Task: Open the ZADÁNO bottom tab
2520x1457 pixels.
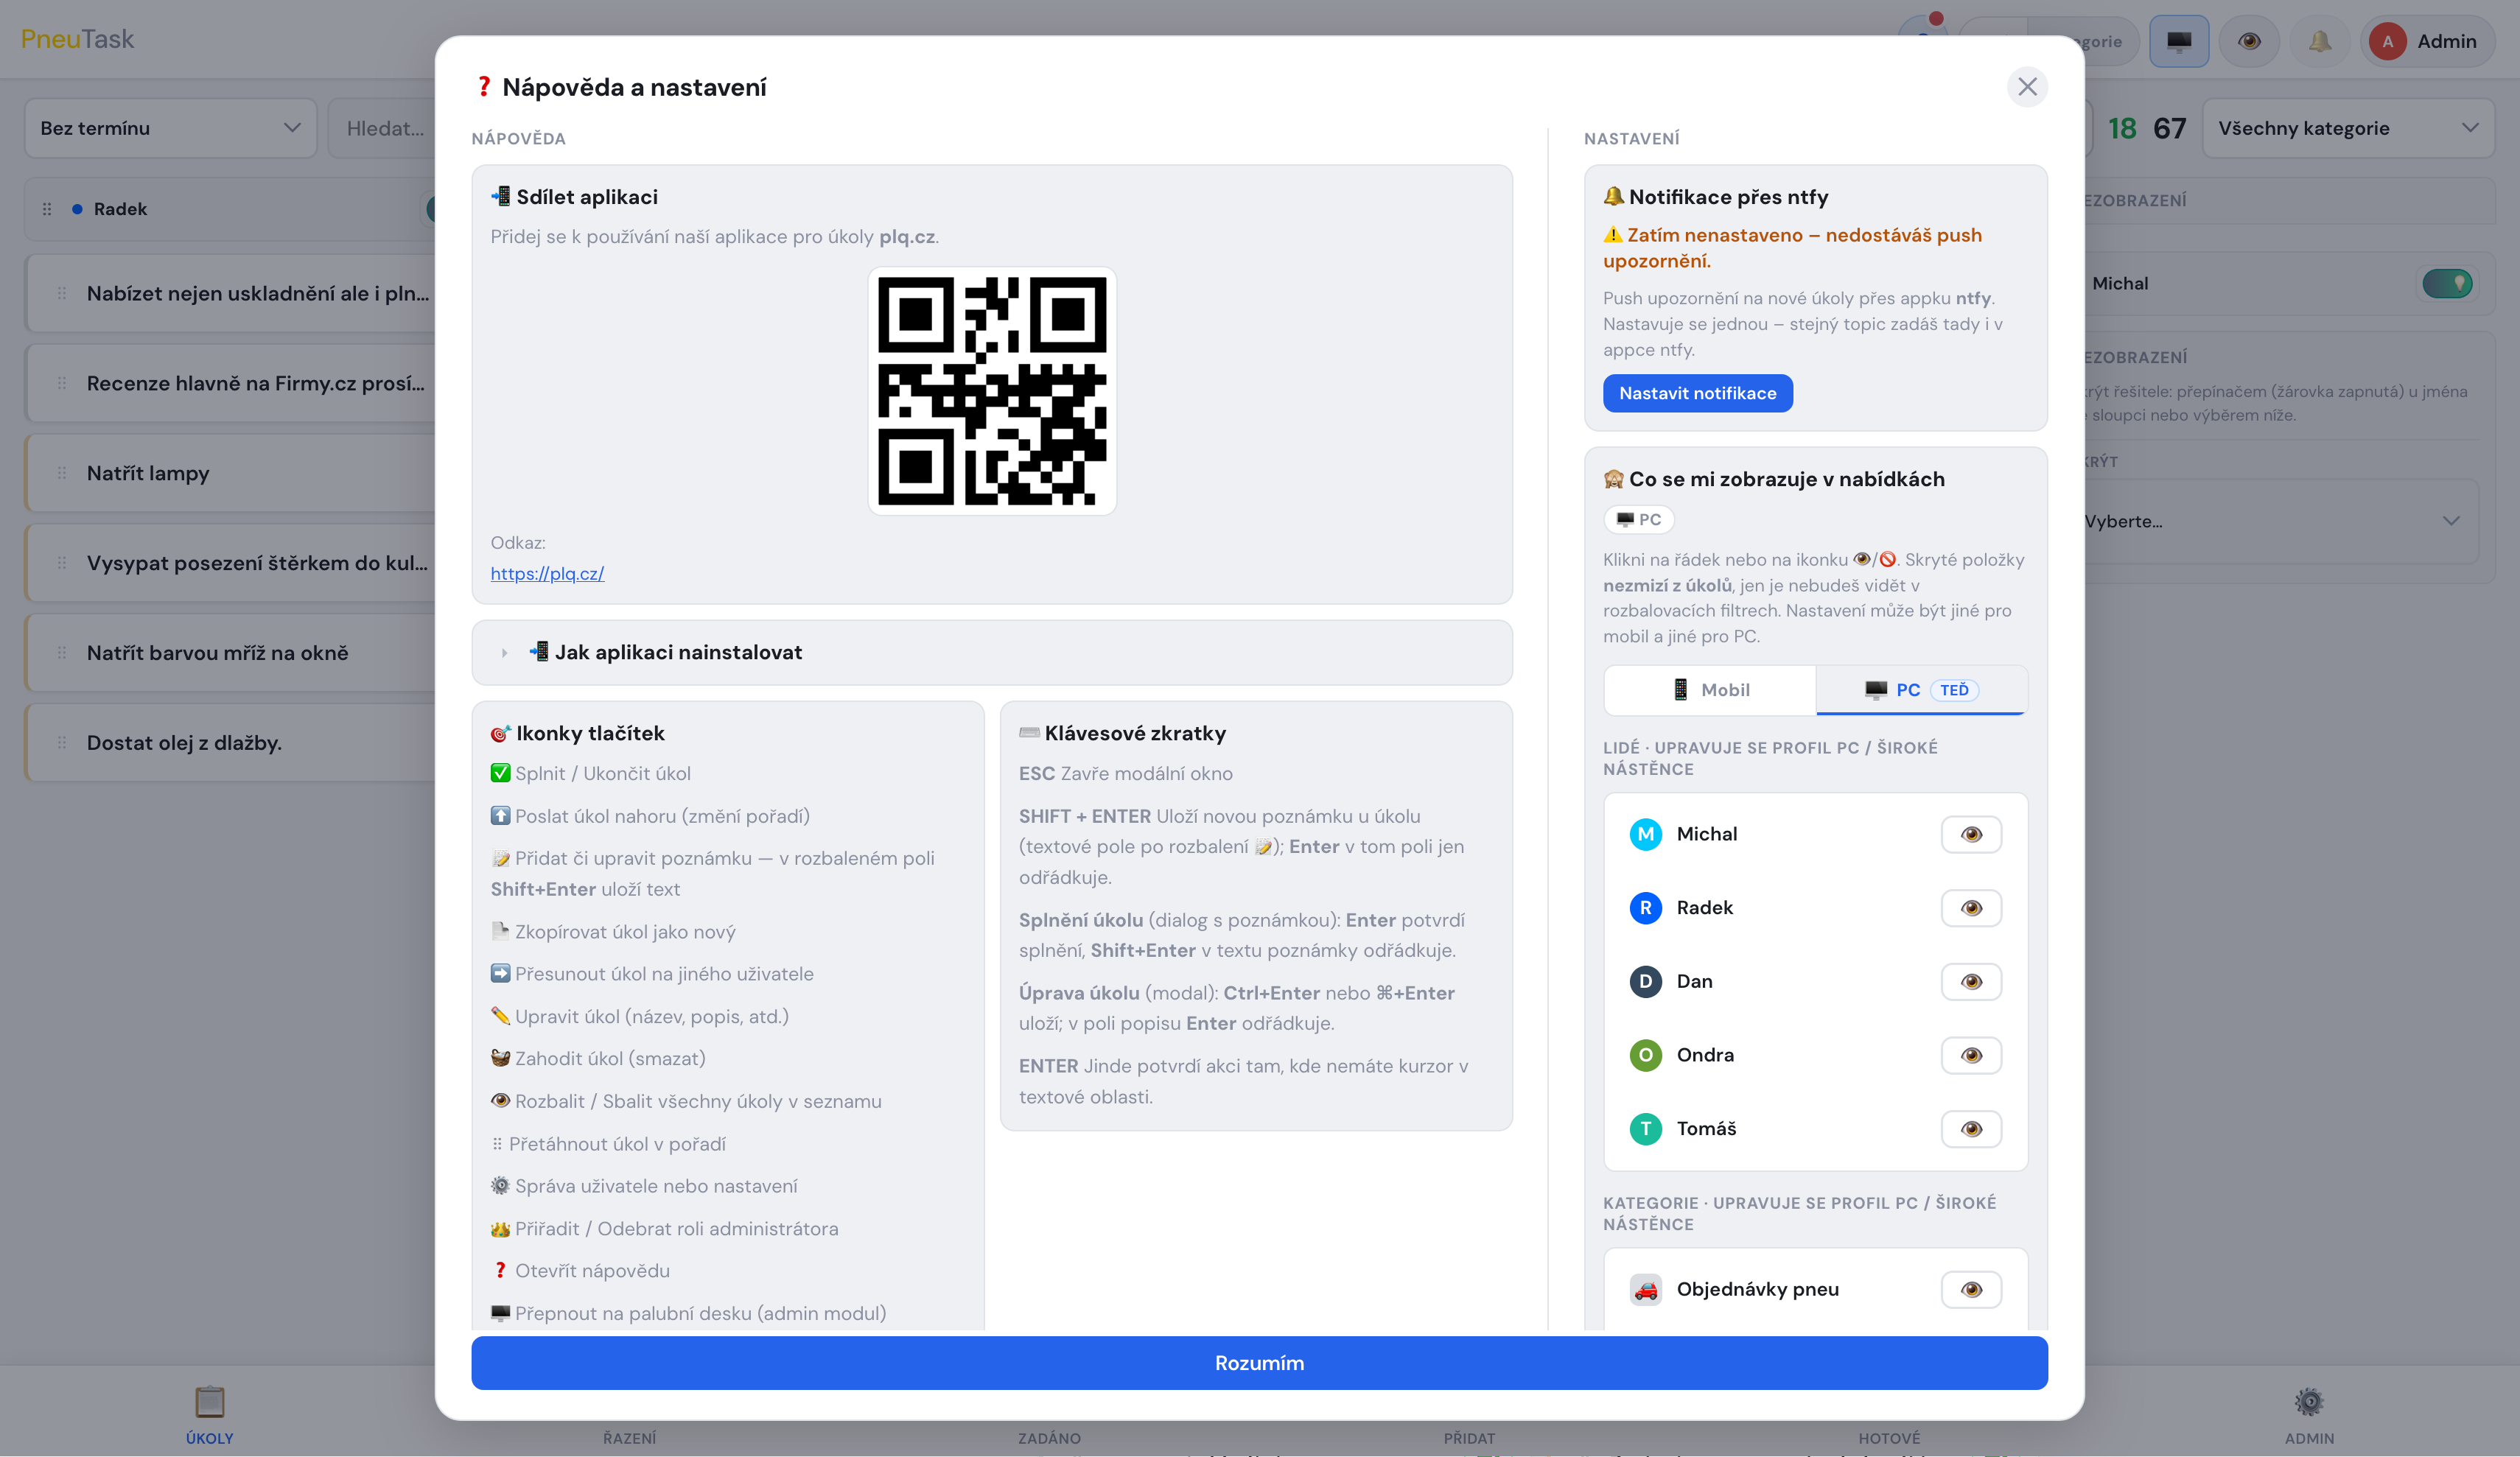Action: click(x=1049, y=1438)
